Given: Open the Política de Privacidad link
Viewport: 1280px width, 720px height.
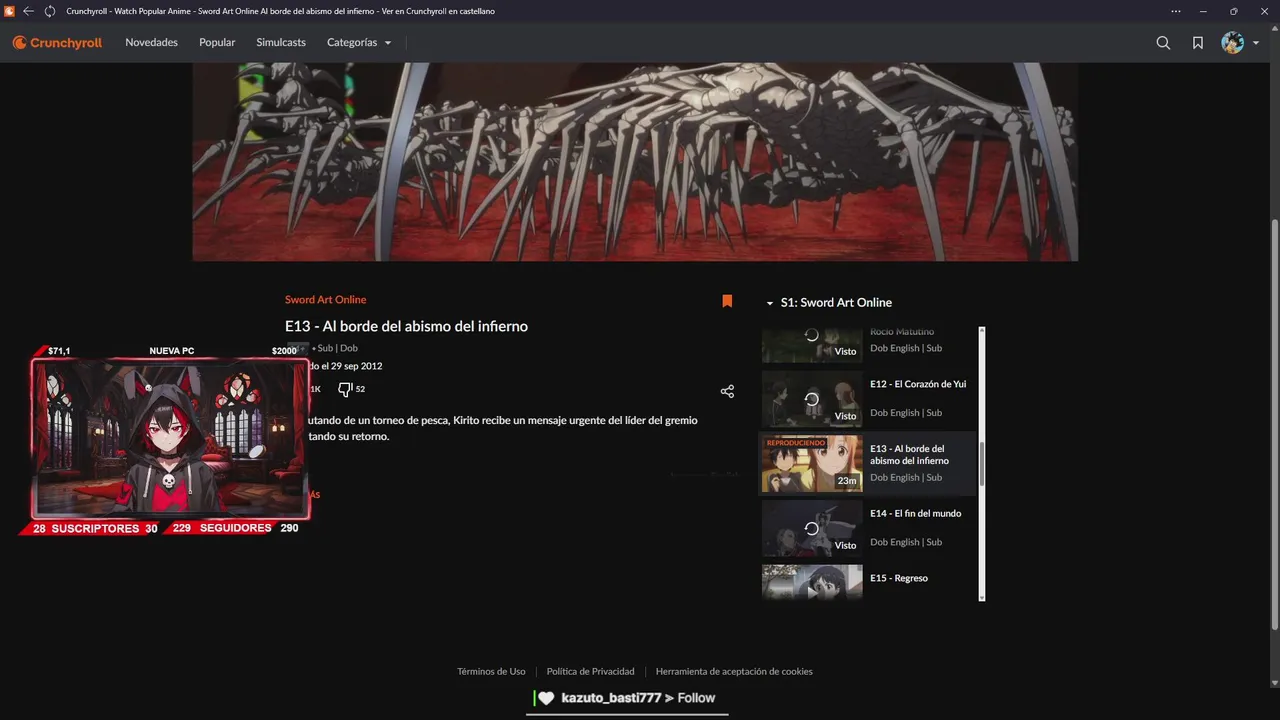Looking at the screenshot, I should [590, 672].
